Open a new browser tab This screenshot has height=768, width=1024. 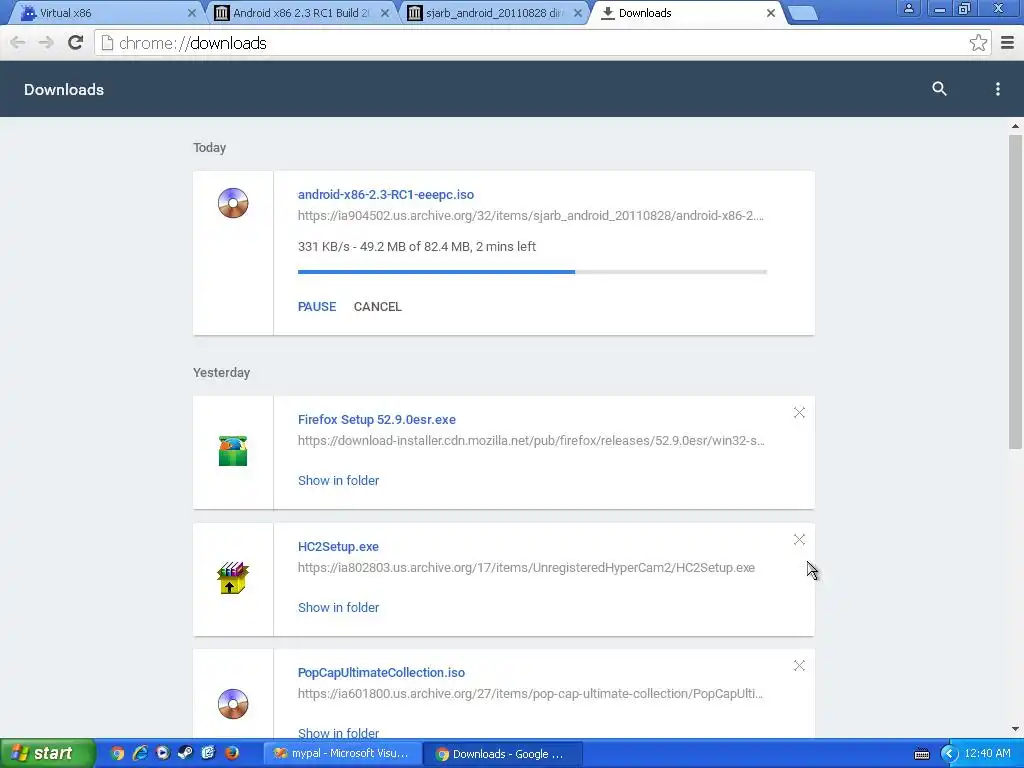tap(803, 14)
